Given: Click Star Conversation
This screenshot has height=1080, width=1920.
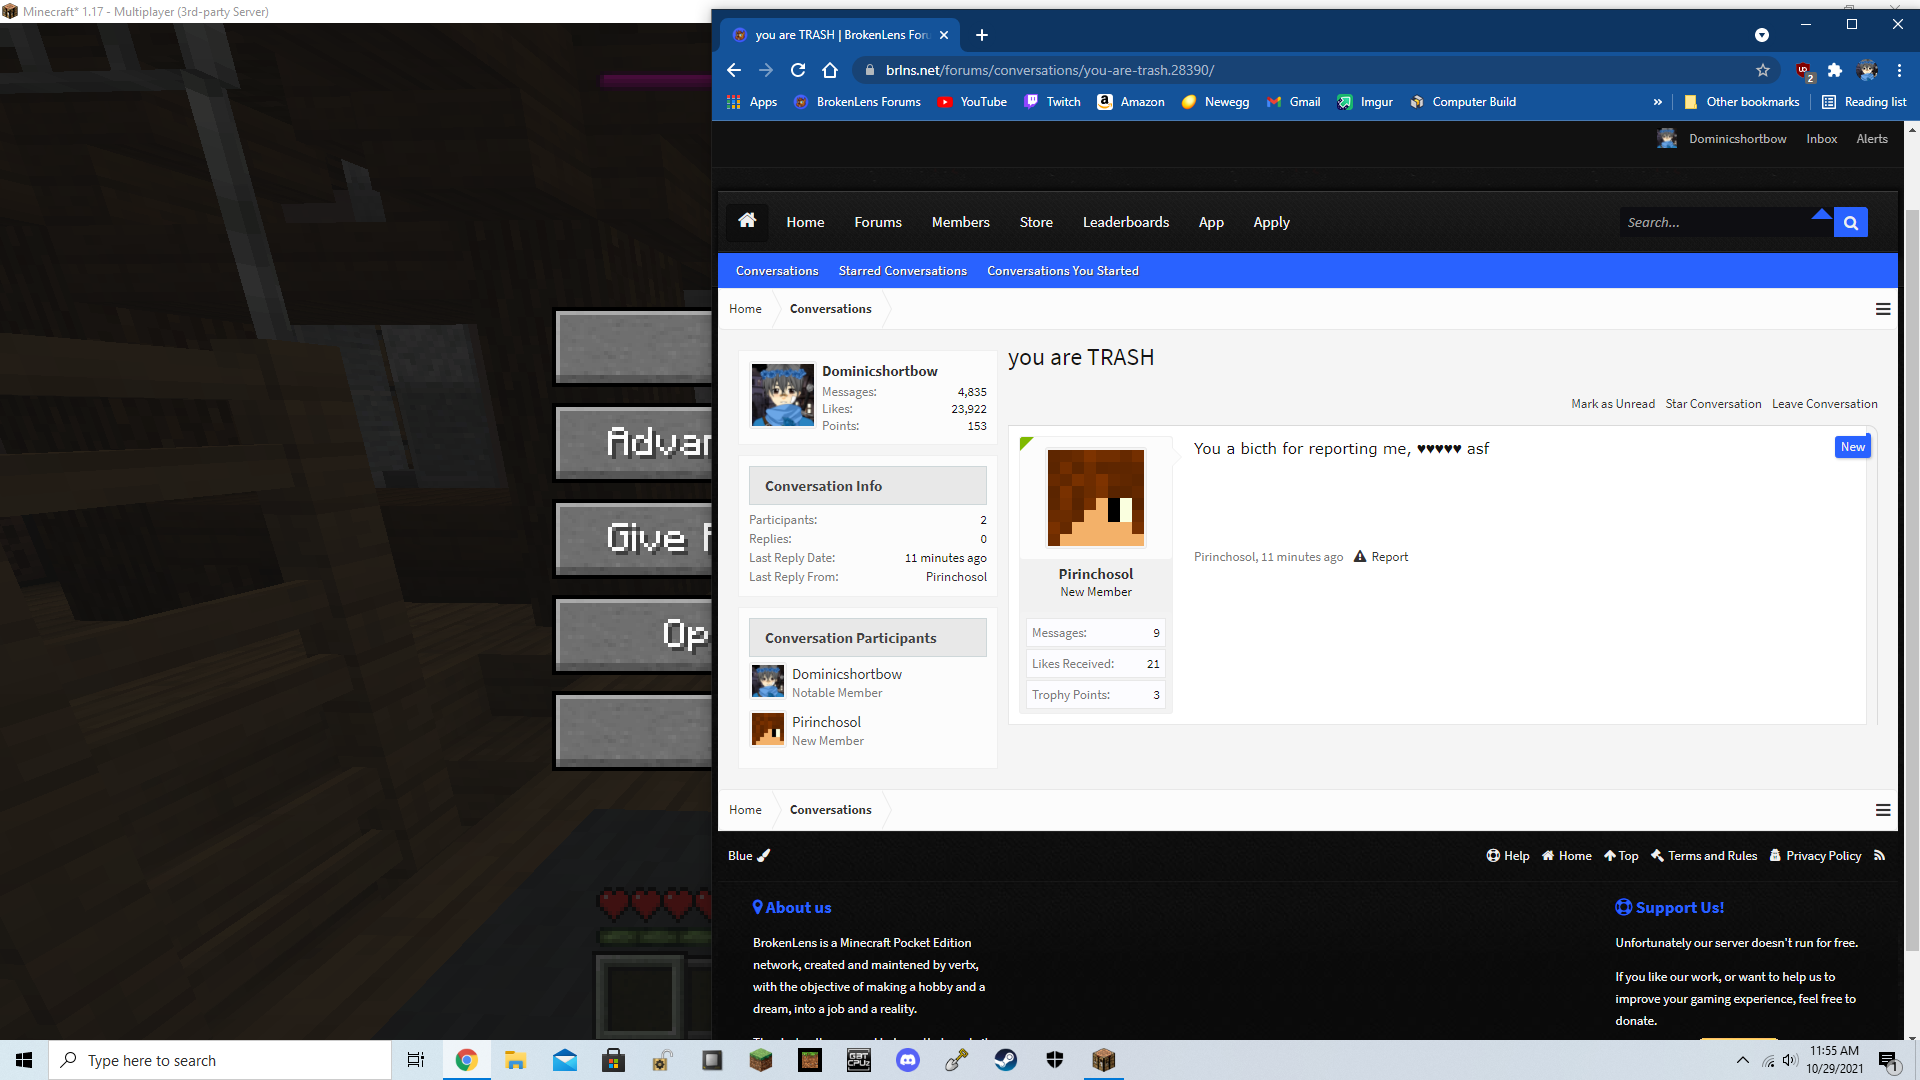Looking at the screenshot, I should click(x=1713, y=404).
